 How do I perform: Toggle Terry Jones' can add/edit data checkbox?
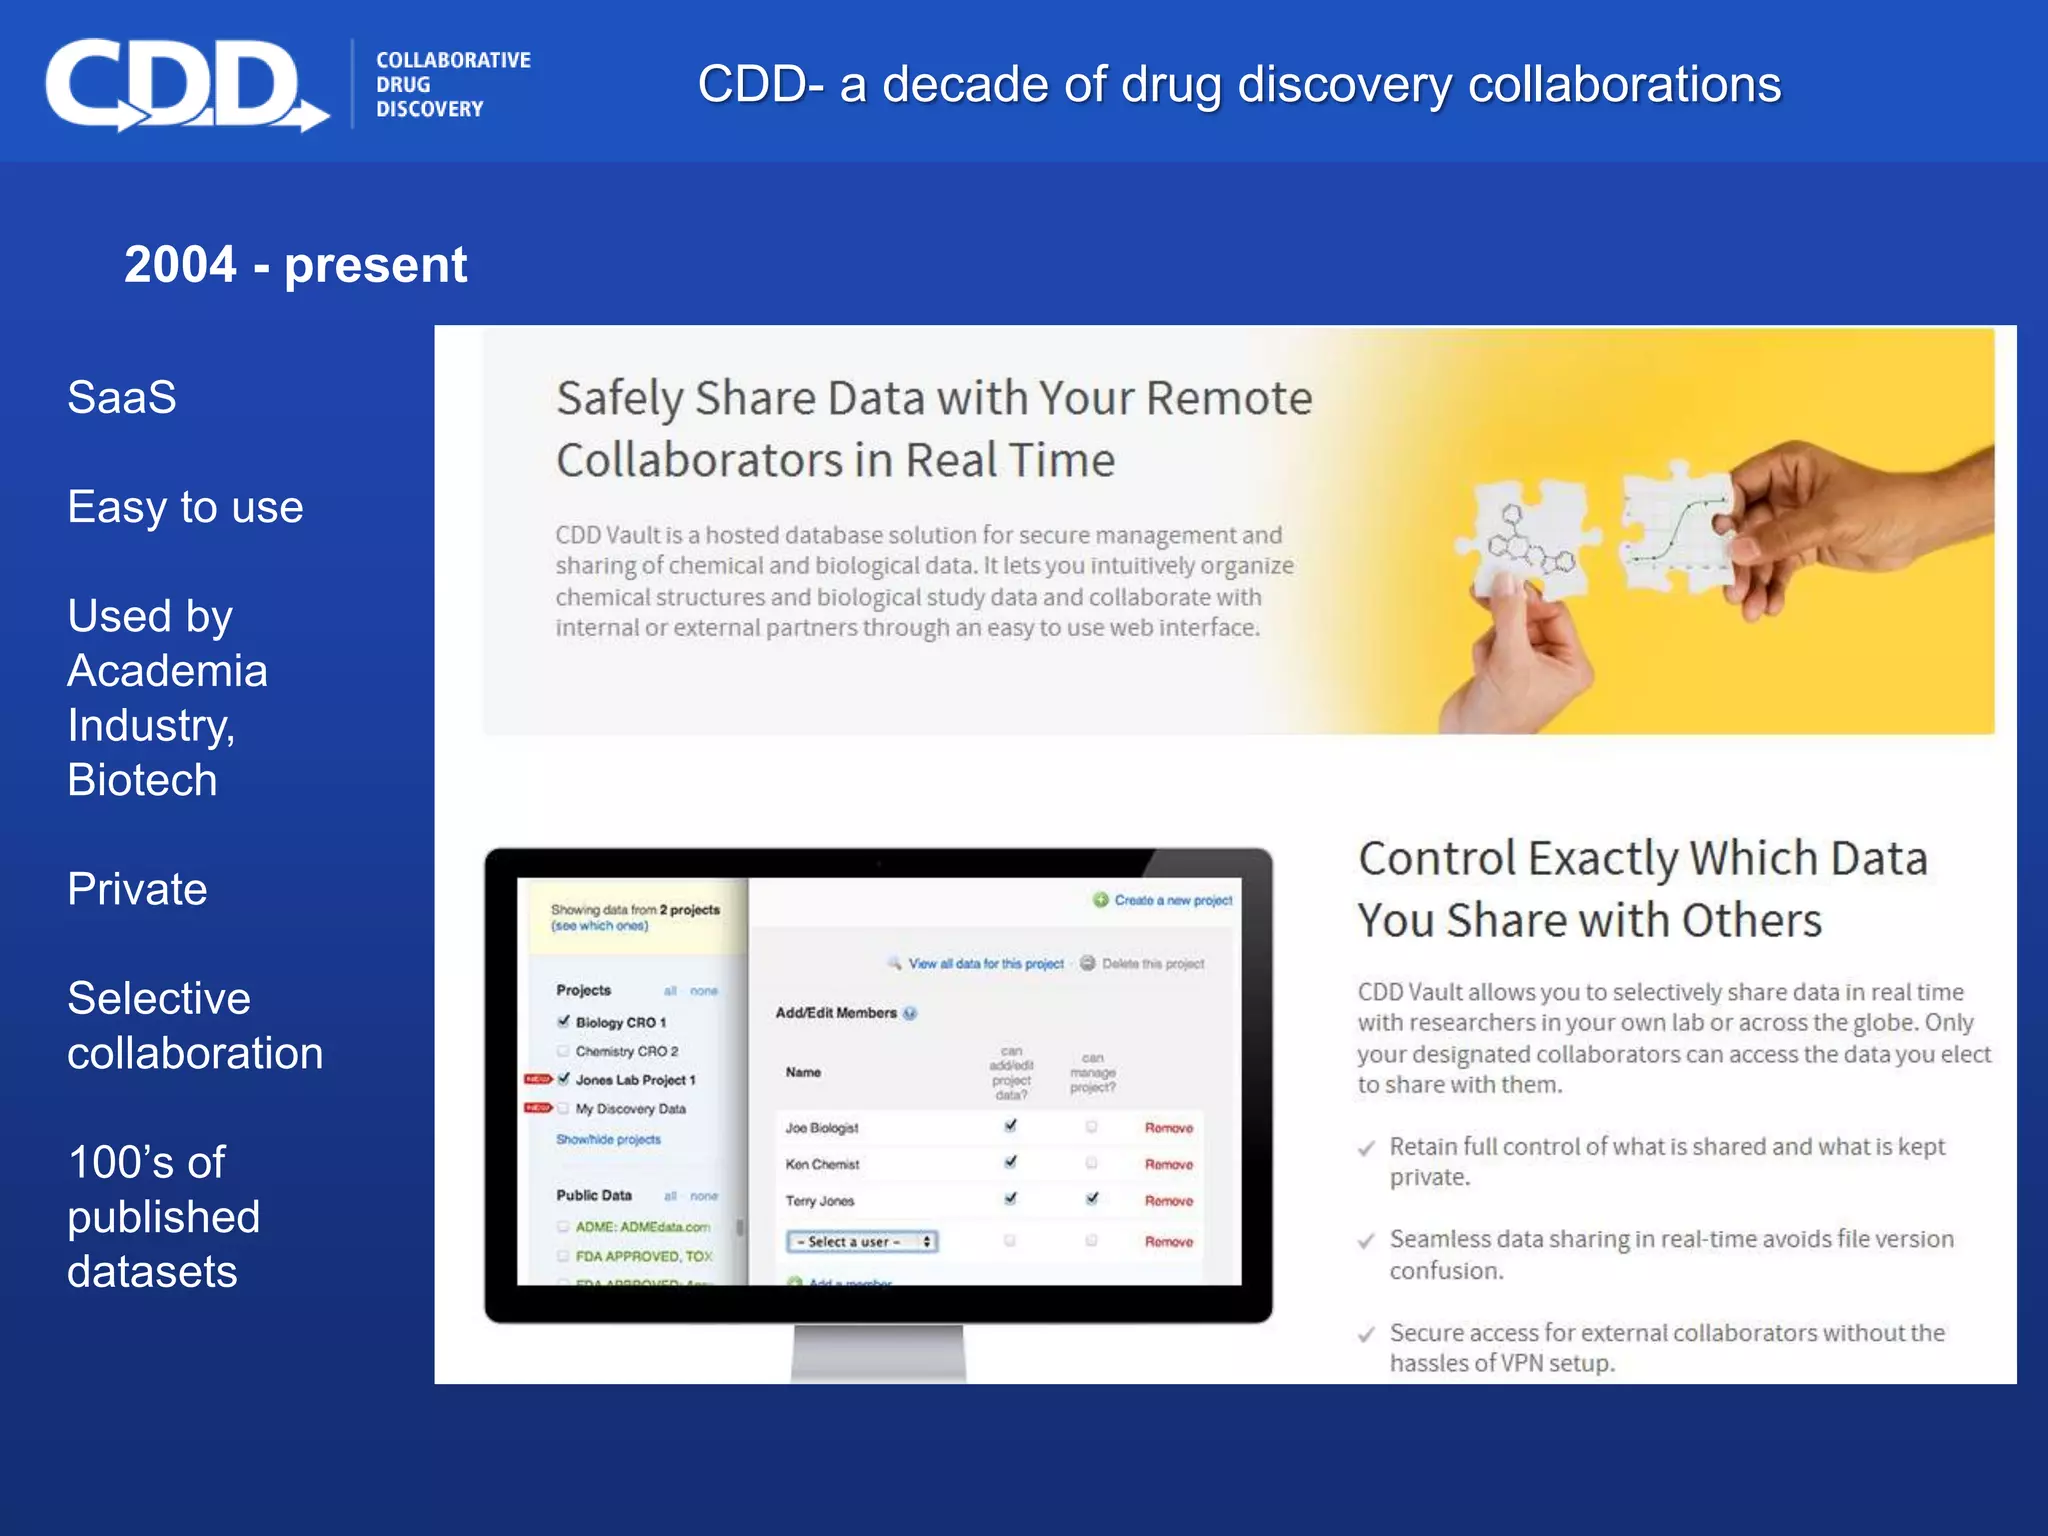click(x=1010, y=1198)
